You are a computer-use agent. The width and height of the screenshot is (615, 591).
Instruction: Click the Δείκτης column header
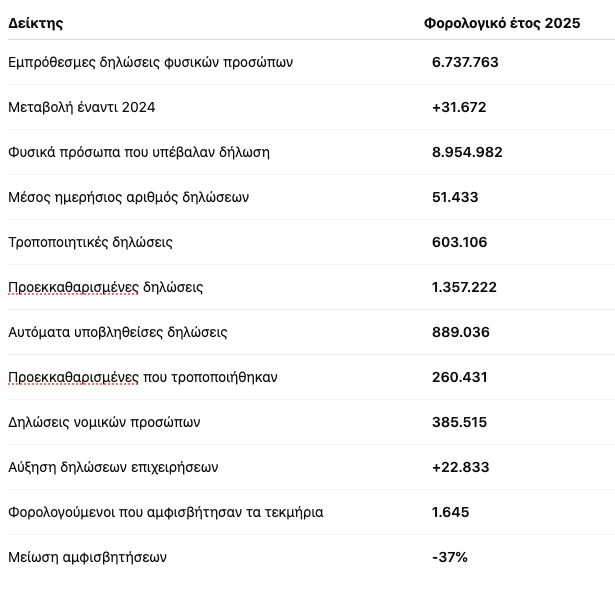point(36,23)
